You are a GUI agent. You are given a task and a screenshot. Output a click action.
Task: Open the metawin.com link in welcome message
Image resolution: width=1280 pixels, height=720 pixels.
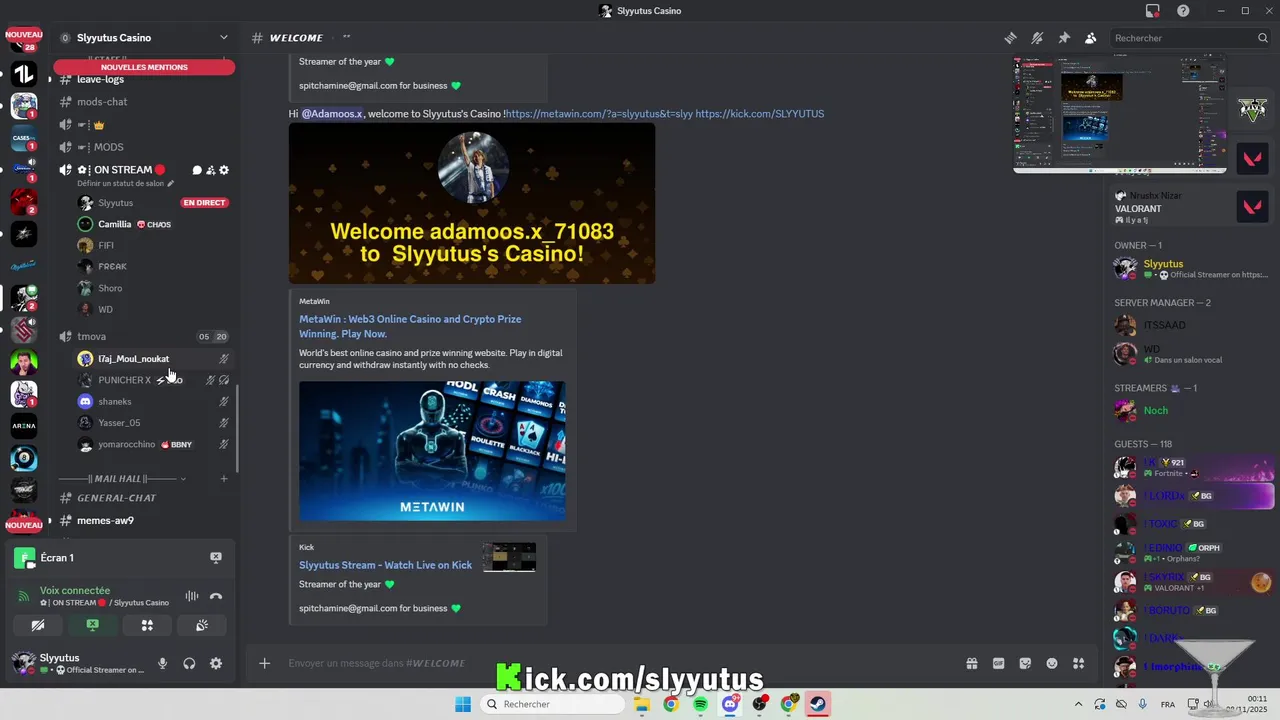click(599, 114)
